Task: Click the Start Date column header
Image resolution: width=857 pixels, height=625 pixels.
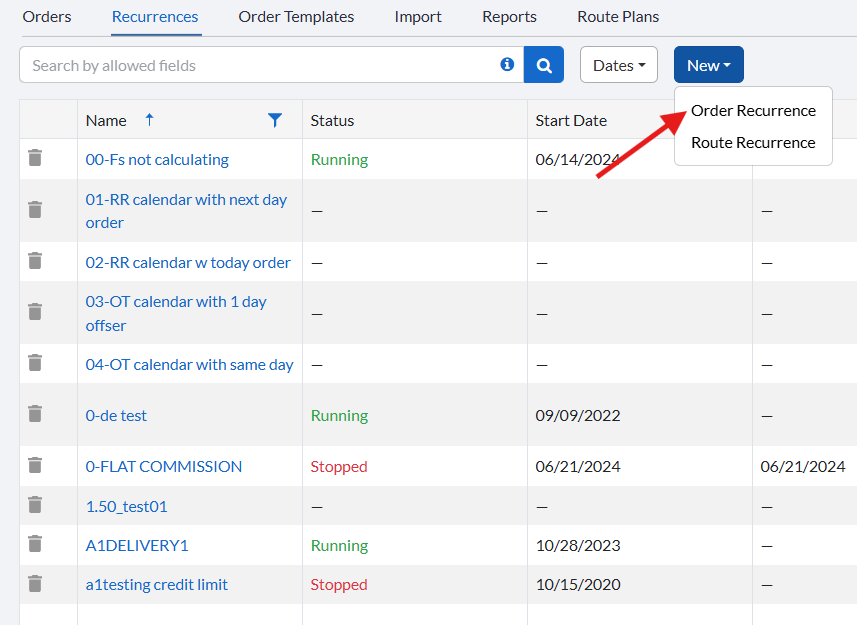Action: (x=571, y=120)
